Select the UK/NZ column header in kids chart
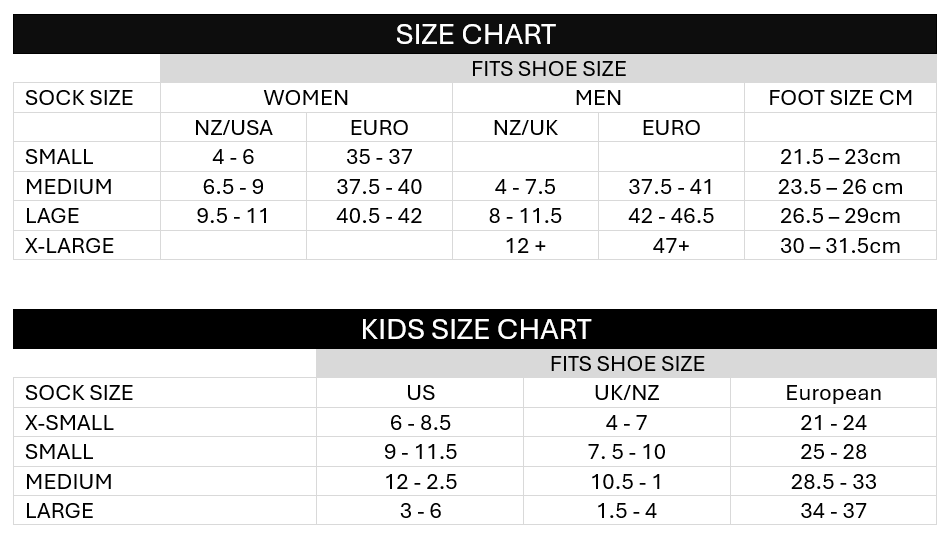This screenshot has height=541, width=952. pos(626,393)
